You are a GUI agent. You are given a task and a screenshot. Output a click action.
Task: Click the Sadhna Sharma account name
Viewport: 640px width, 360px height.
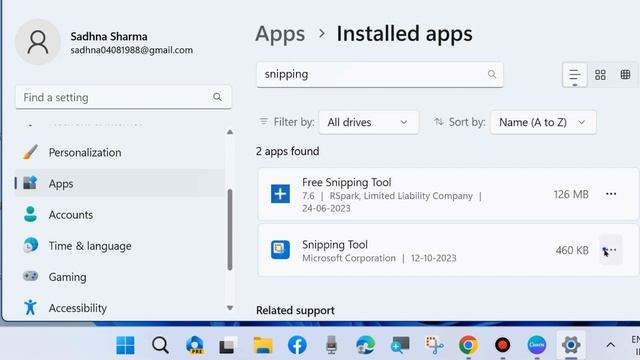pos(109,36)
